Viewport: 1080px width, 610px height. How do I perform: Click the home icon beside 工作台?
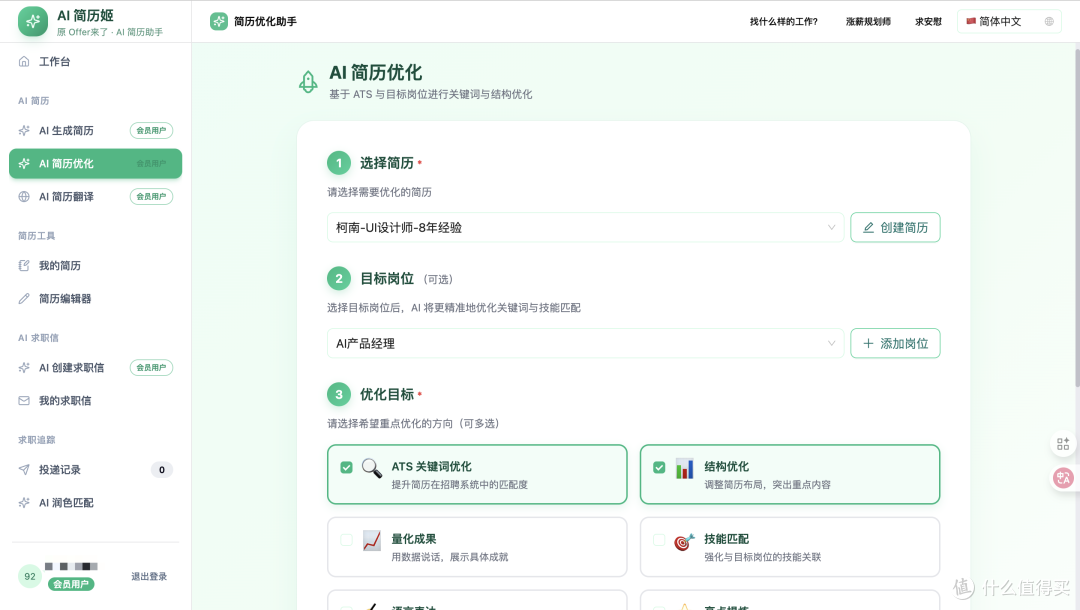[x=24, y=61]
